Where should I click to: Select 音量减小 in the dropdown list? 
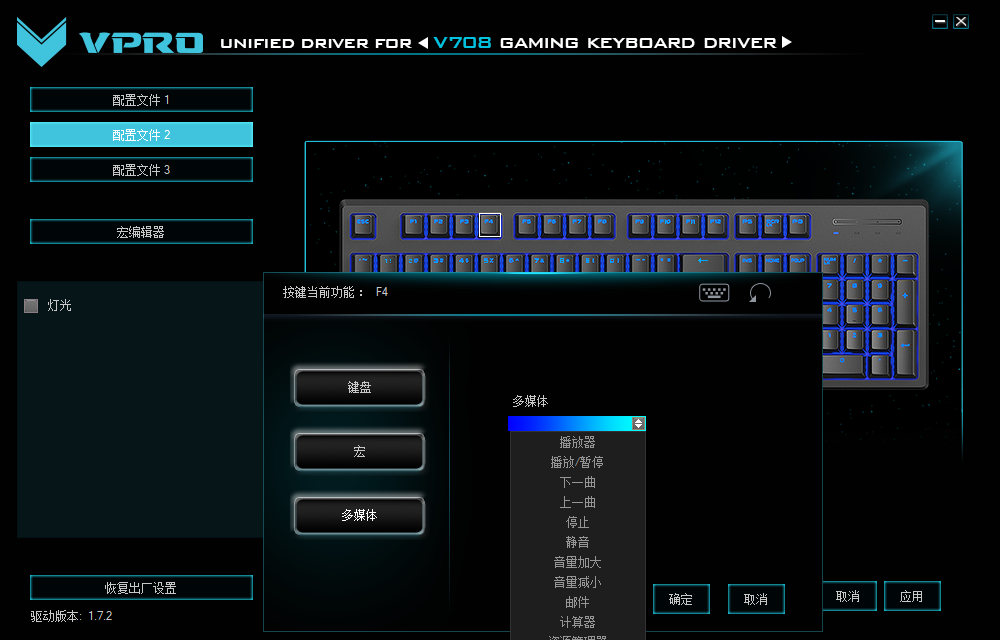pyautogui.click(x=577, y=582)
